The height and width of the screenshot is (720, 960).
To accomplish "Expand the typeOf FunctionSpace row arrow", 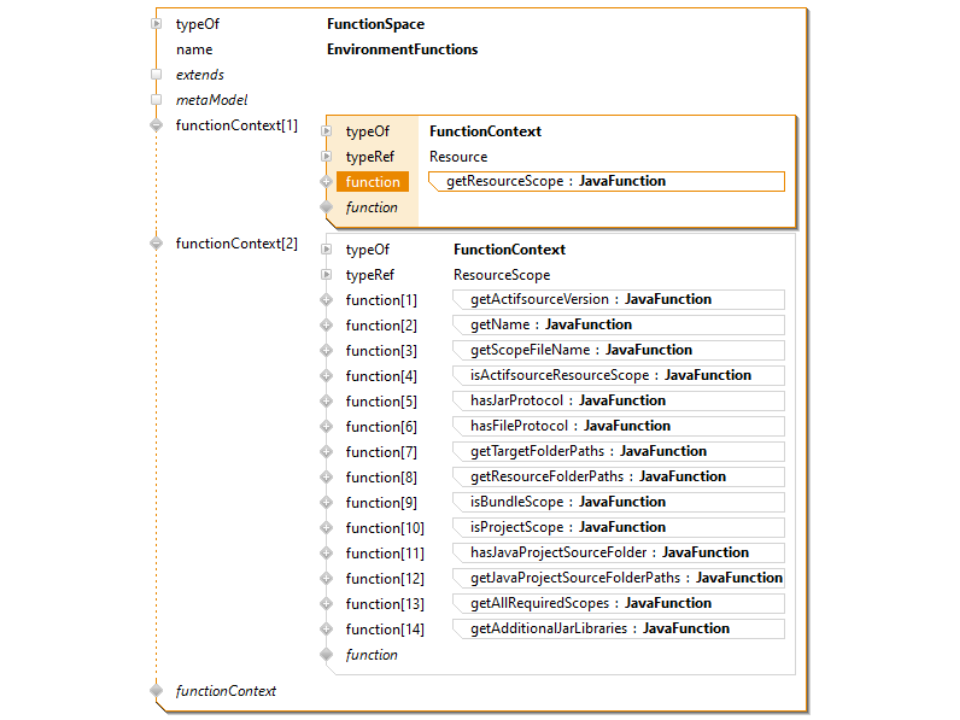I will pyautogui.click(x=156, y=24).
